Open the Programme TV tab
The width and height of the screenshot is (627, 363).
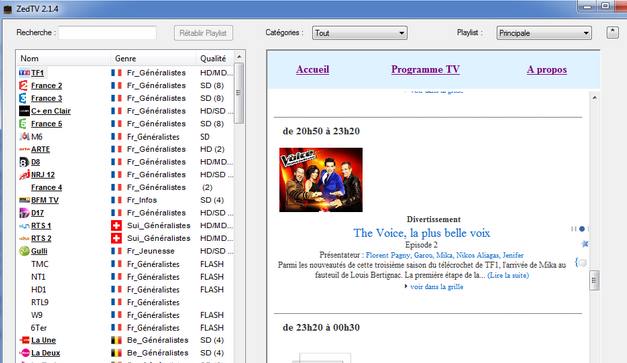point(425,70)
